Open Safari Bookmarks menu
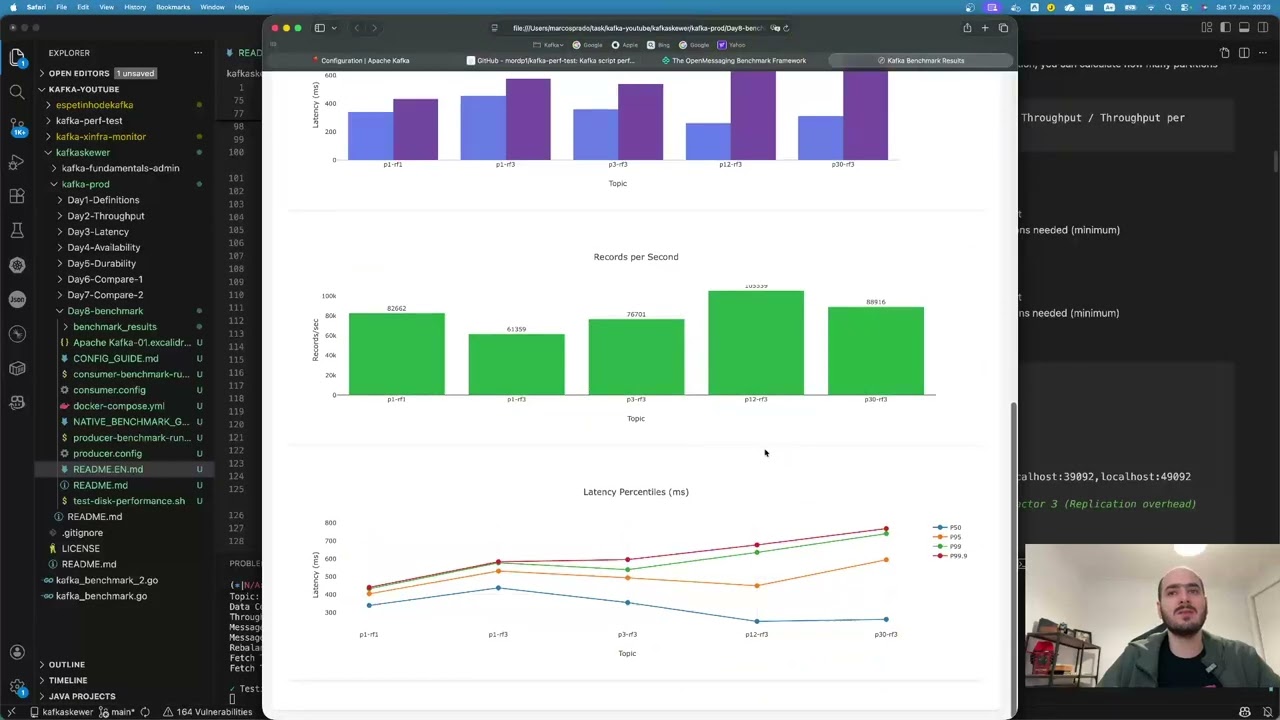 point(173,7)
